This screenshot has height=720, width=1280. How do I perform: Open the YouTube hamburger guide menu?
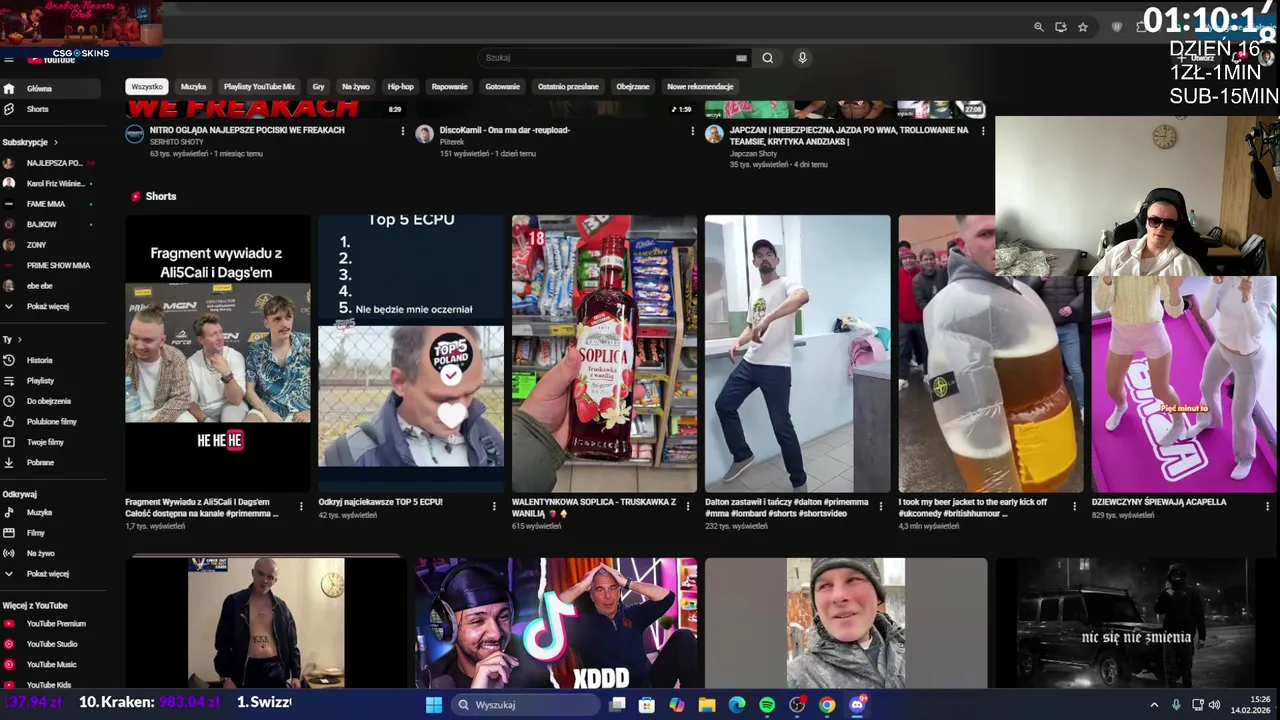pyautogui.click(x=9, y=59)
